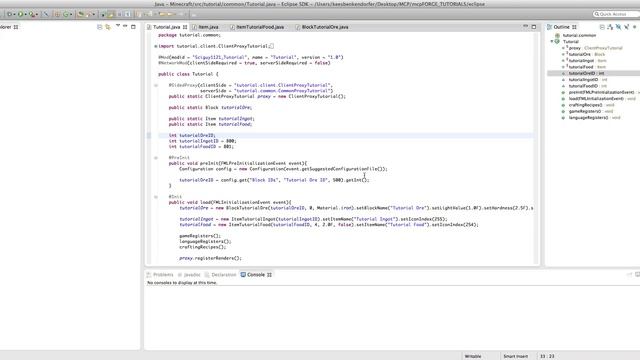Viewport: 640px width, 360px height.
Task: Open Package Explorer view menu triangle
Action: [118, 26]
